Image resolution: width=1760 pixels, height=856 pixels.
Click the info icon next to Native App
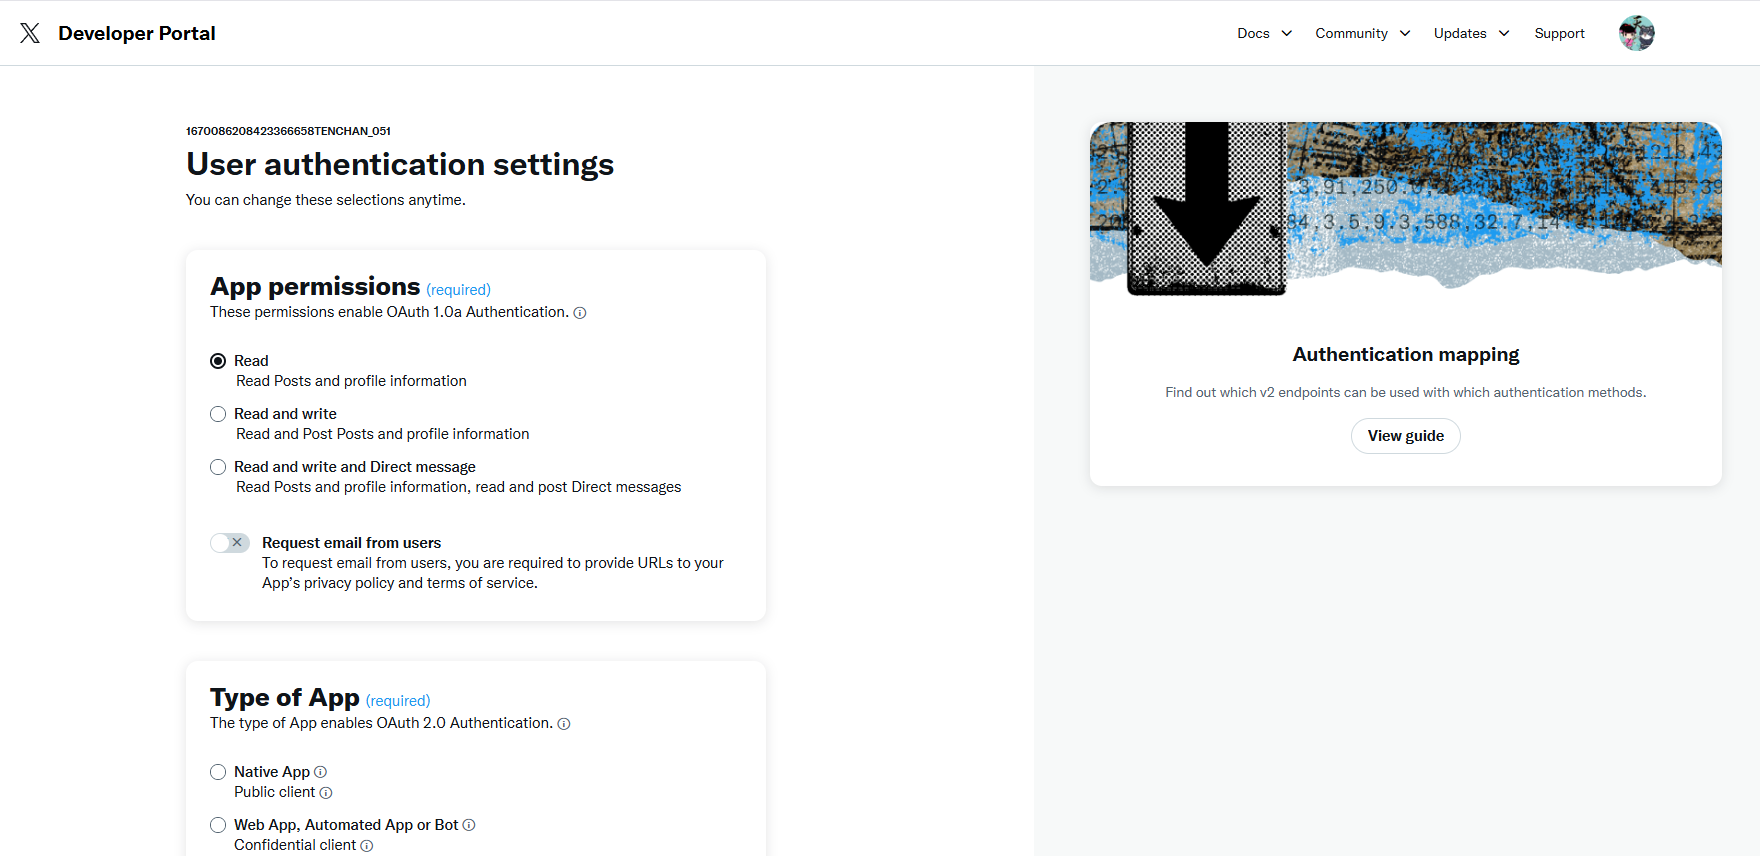[321, 772]
